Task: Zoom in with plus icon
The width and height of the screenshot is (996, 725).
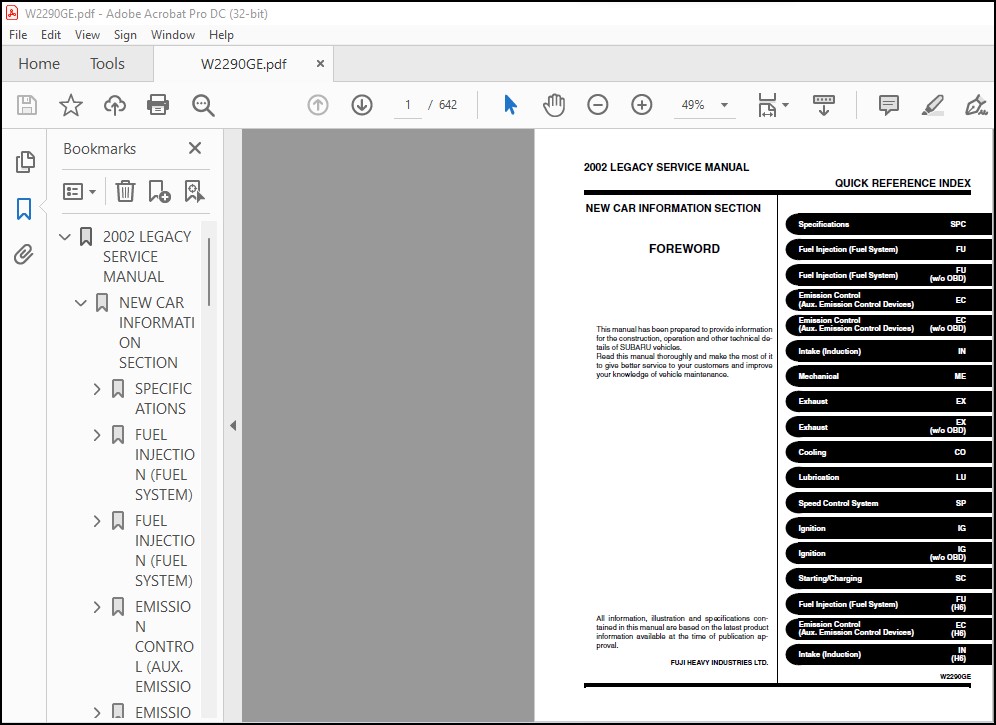Action: pyautogui.click(x=642, y=105)
